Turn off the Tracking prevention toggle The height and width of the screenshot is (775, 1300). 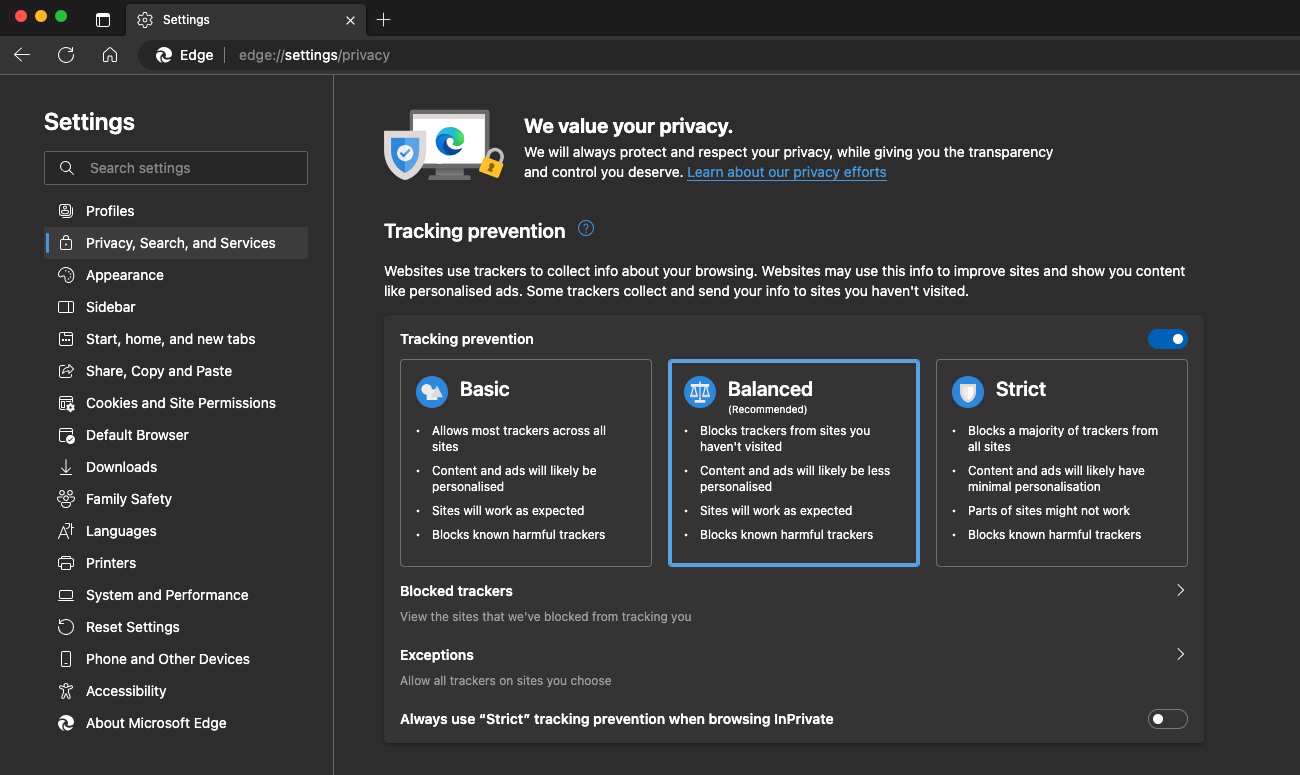pyautogui.click(x=1167, y=339)
